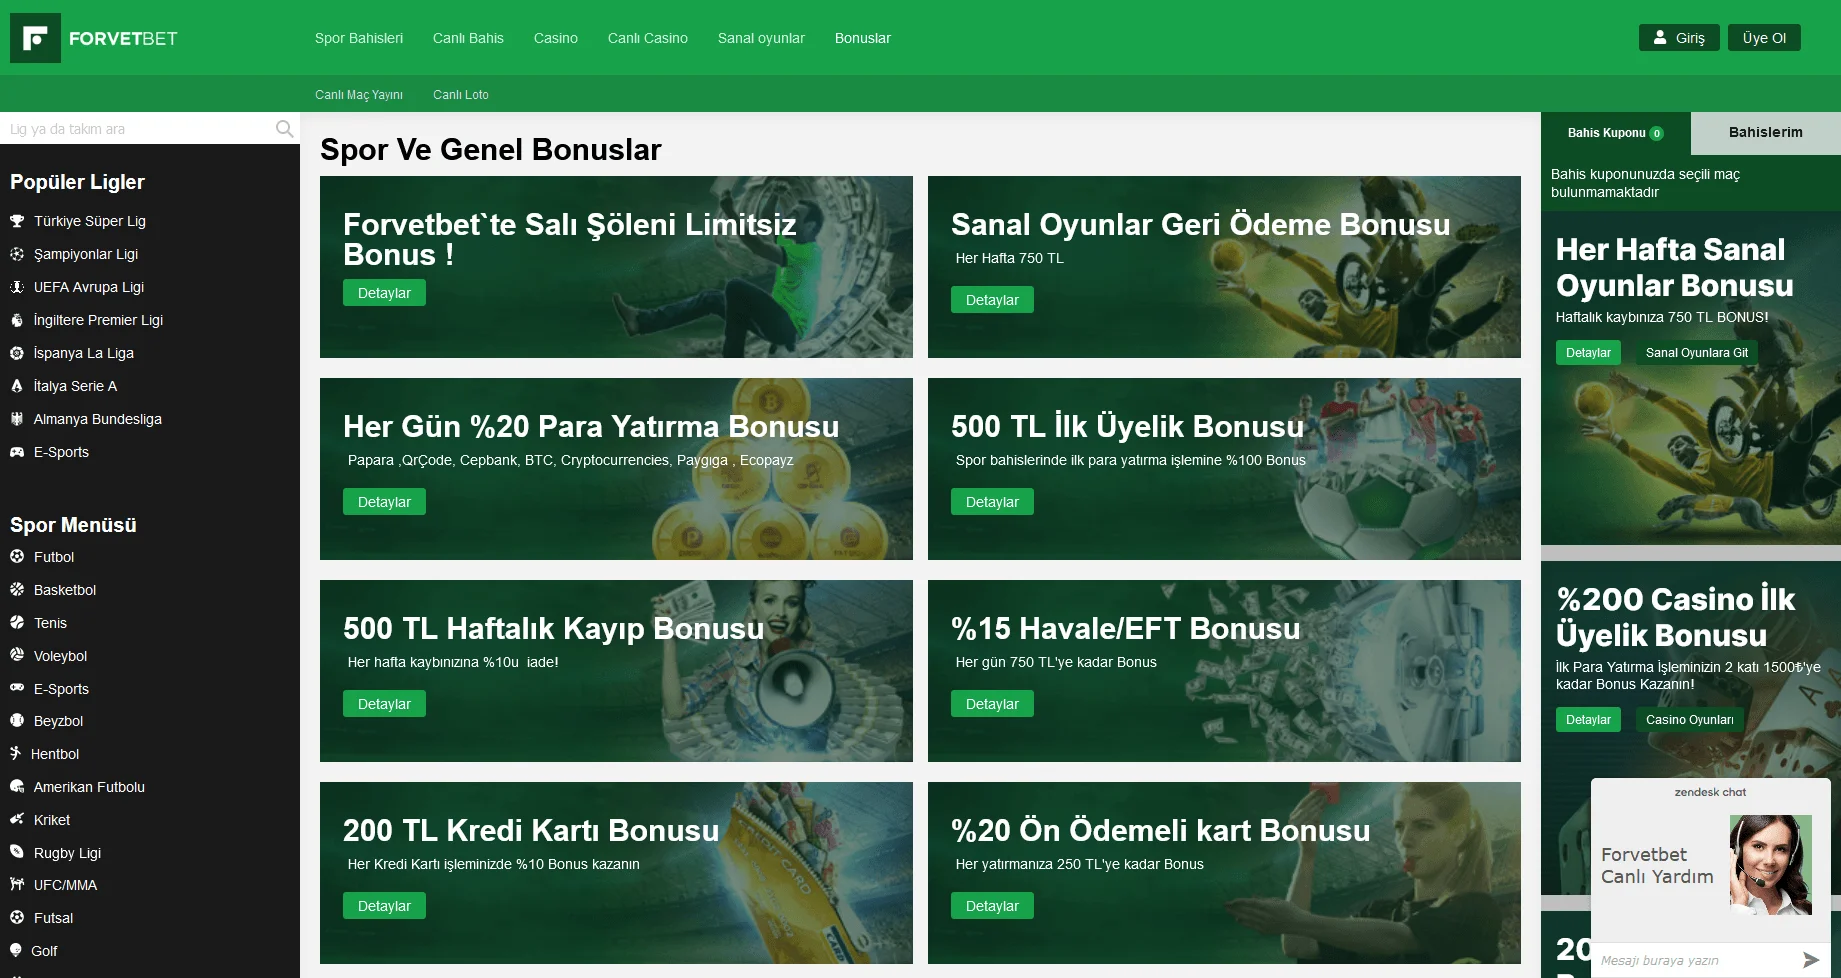This screenshot has width=1841, height=978.
Task: Open Canlı Maç Yayını submenu link
Action: click(359, 95)
